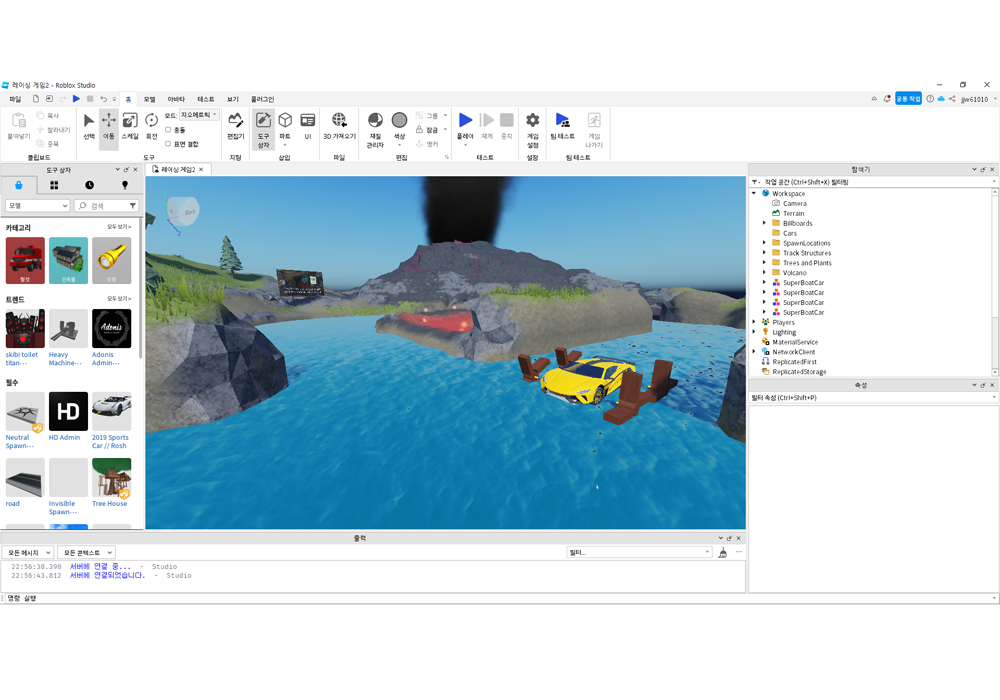
Task: Switch to the 모델 ribbon tab
Action: tap(149, 99)
